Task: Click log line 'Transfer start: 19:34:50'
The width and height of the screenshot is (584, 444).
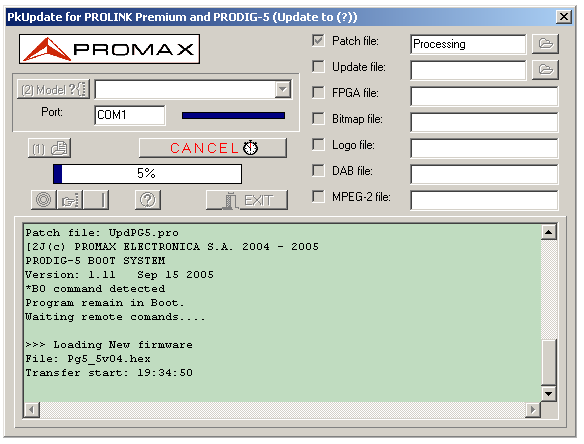Action: [109, 373]
